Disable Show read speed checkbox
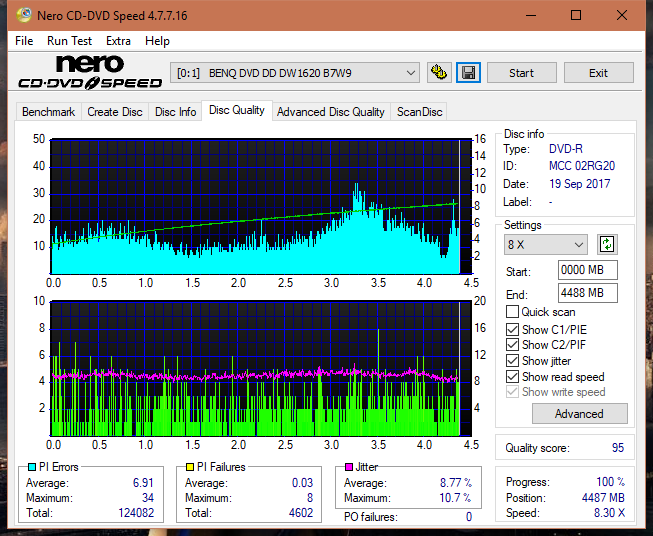 click(512, 376)
